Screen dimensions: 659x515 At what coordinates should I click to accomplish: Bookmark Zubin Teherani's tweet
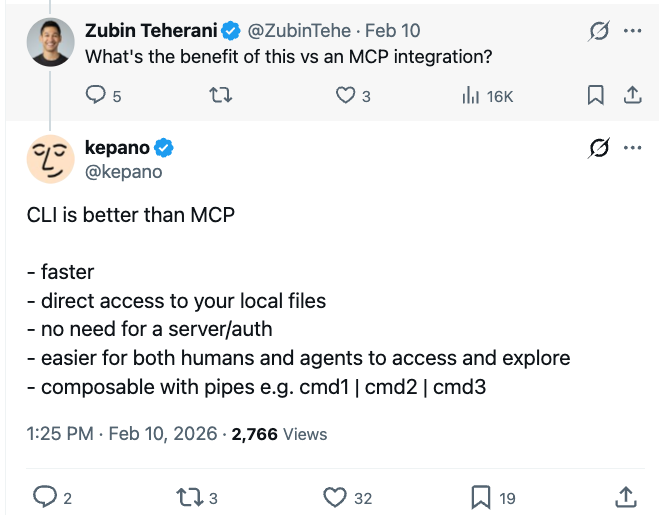[595, 96]
